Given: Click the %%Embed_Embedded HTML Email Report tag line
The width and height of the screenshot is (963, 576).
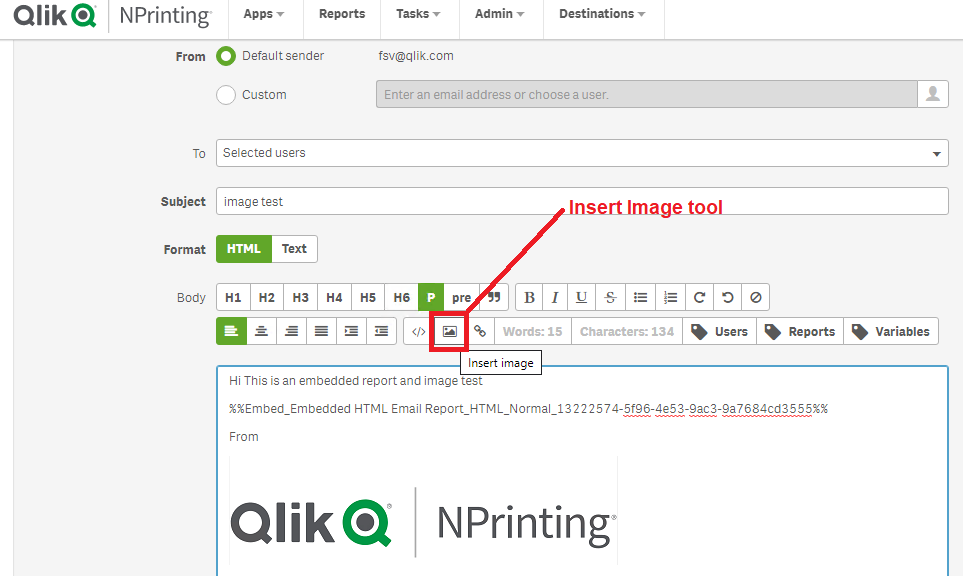Looking at the screenshot, I should point(528,409).
